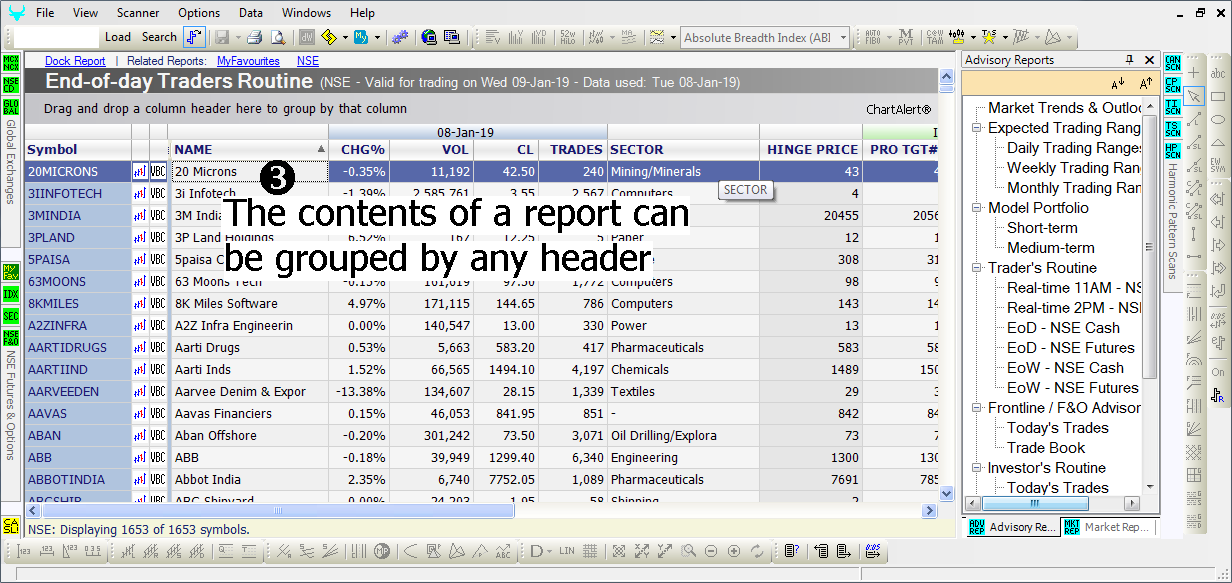1232x583 pixels.
Task: Open the Absolute Breadth Index dropdown
Action: (x=844, y=38)
